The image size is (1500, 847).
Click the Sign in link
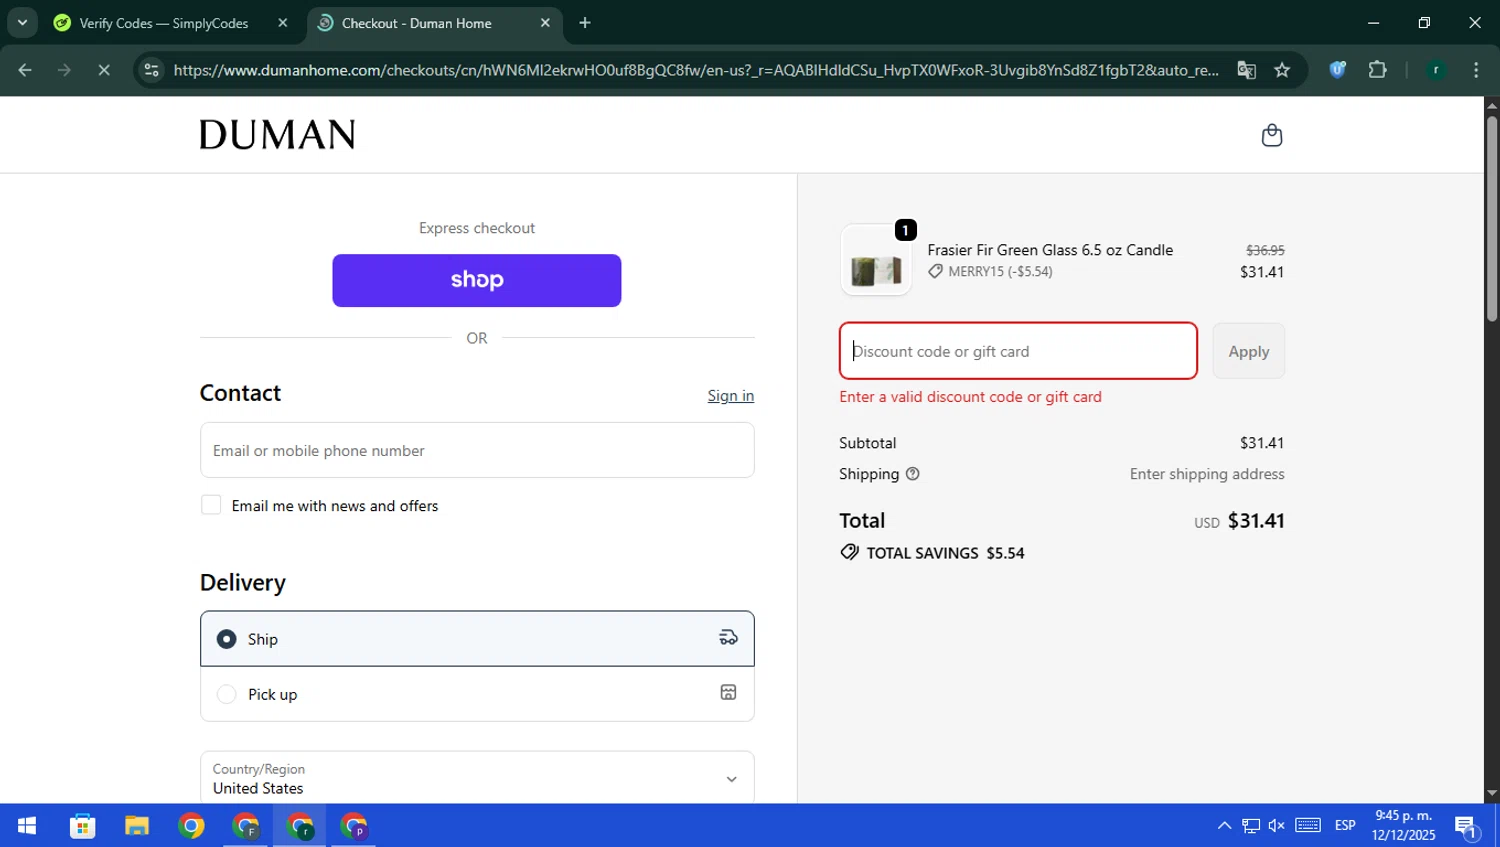tap(731, 396)
